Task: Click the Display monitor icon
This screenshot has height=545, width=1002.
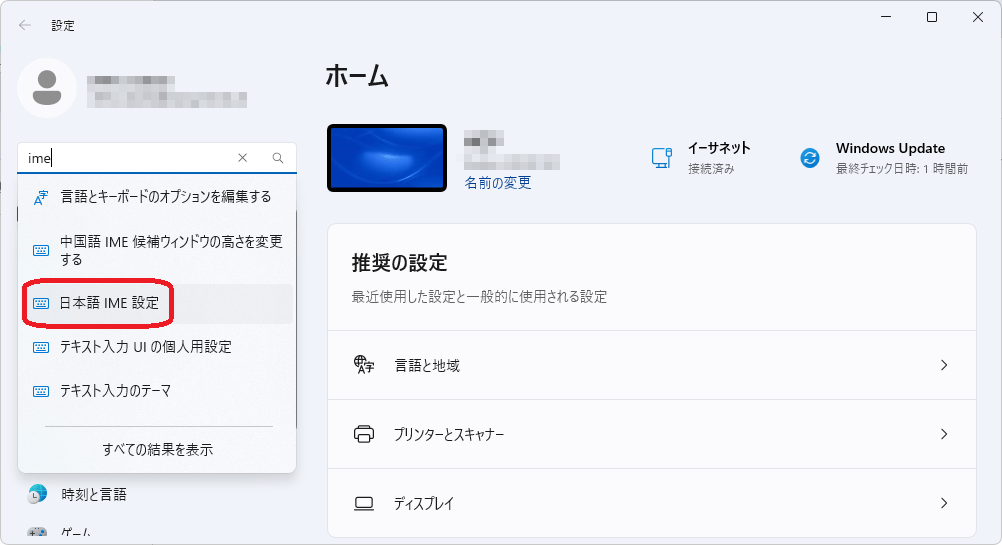Action: pyautogui.click(x=364, y=502)
